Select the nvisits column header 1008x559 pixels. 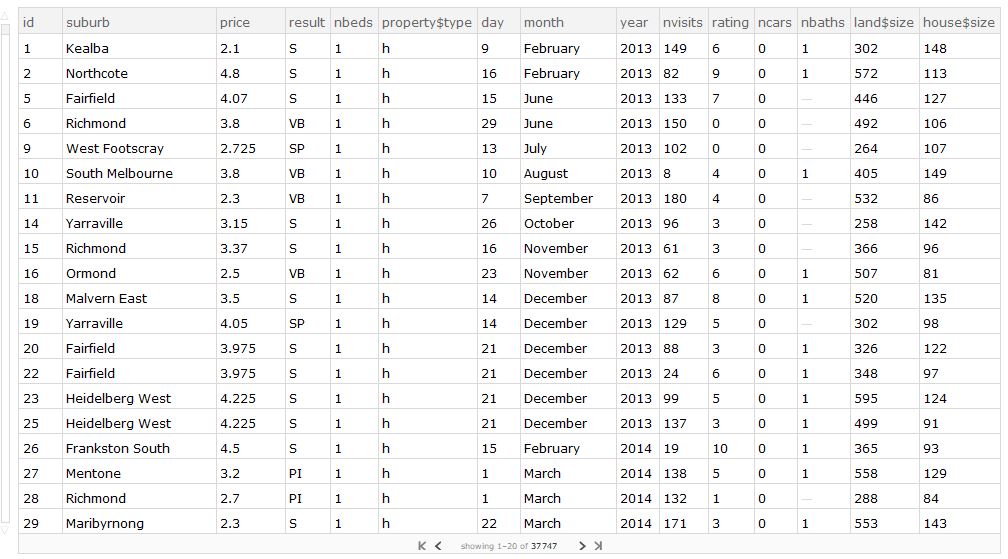683,22
